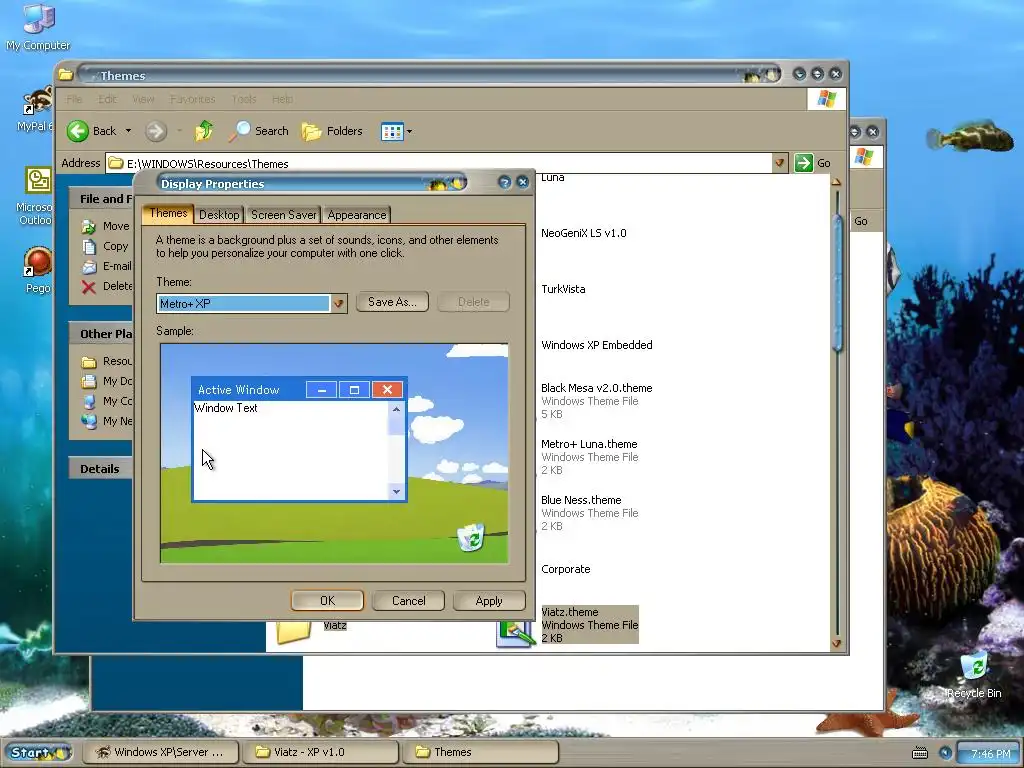Open the Theme combo box dropdown
This screenshot has width=1024, height=768.
pos(338,303)
